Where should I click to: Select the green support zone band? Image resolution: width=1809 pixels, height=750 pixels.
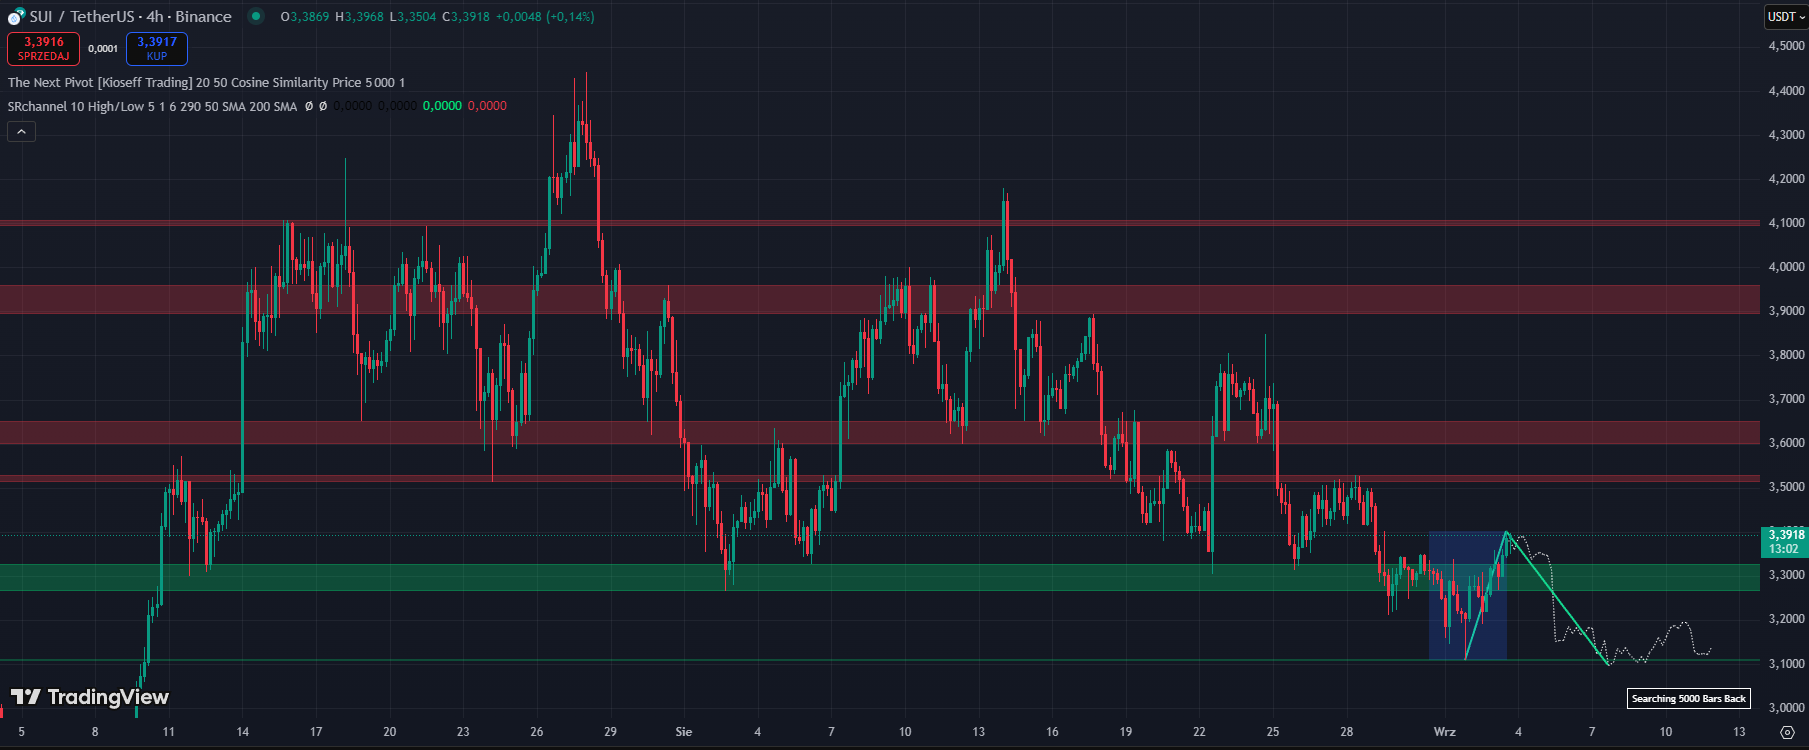tap(700, 577)
